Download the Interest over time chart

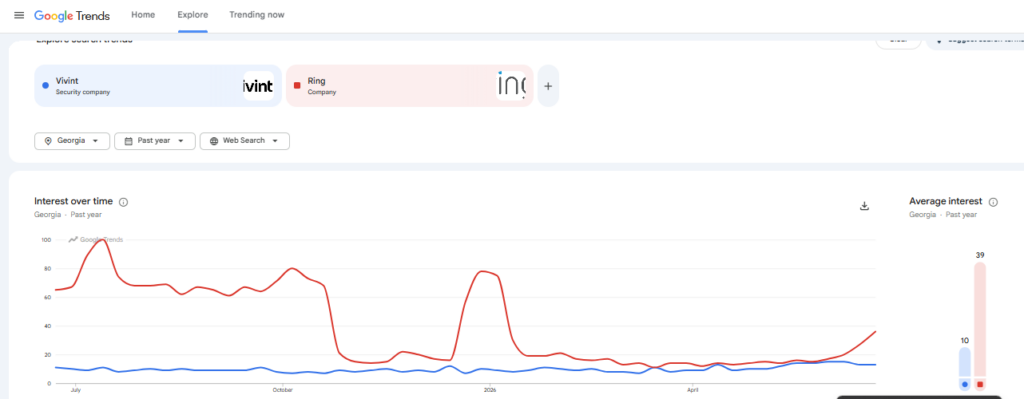click(x=864, y=206)
